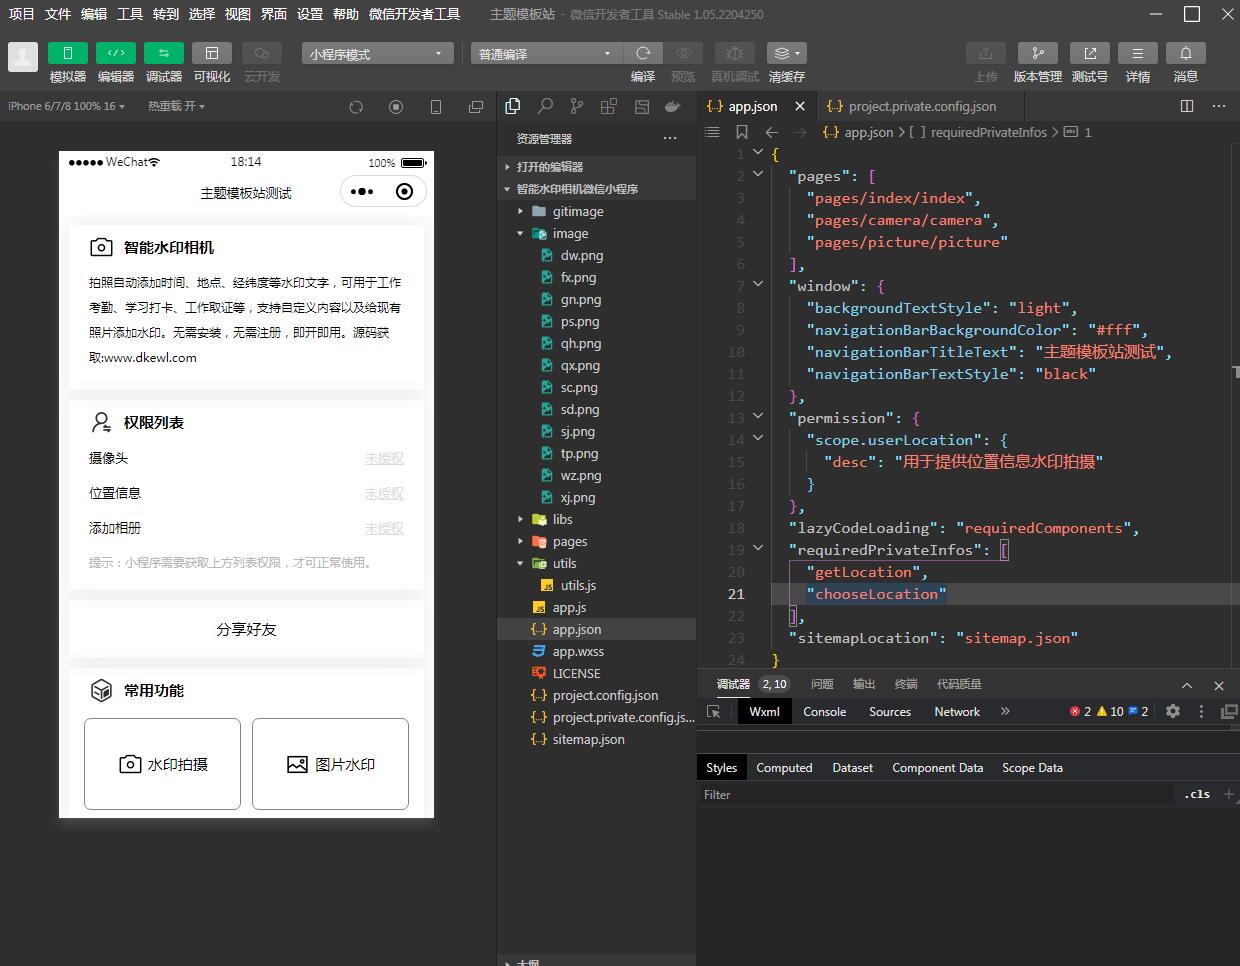Open version management from toolbar
The width and height of the screenshot is (1240, 966).
point(1037,53)
